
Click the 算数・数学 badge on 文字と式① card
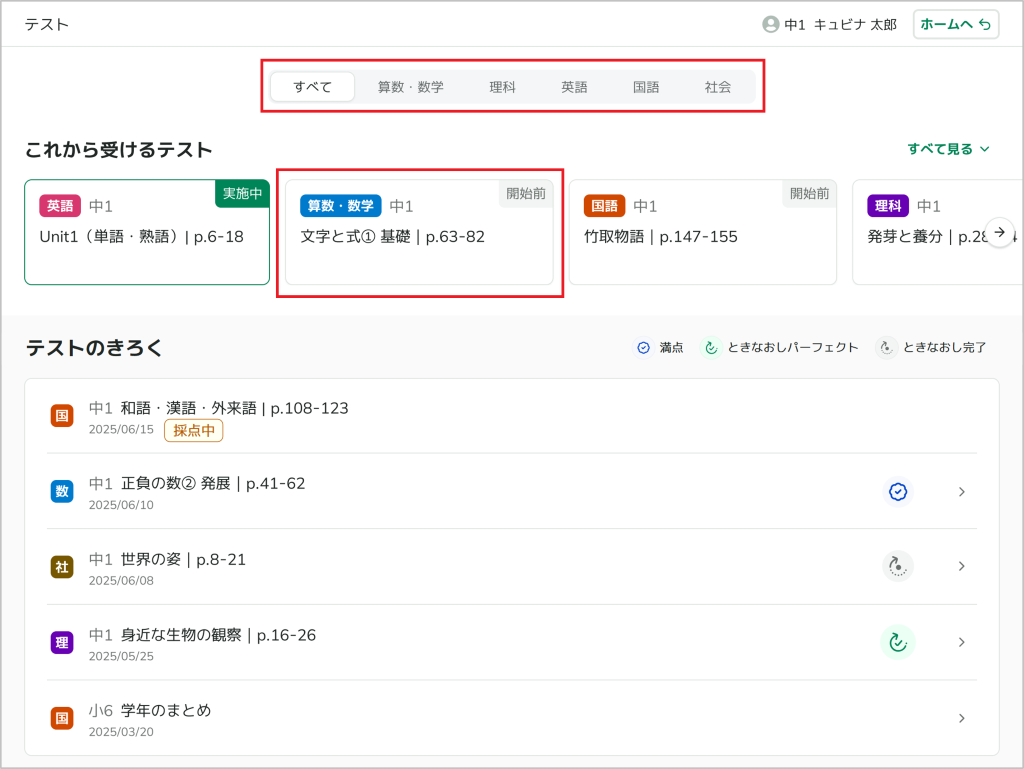point(340,206)
